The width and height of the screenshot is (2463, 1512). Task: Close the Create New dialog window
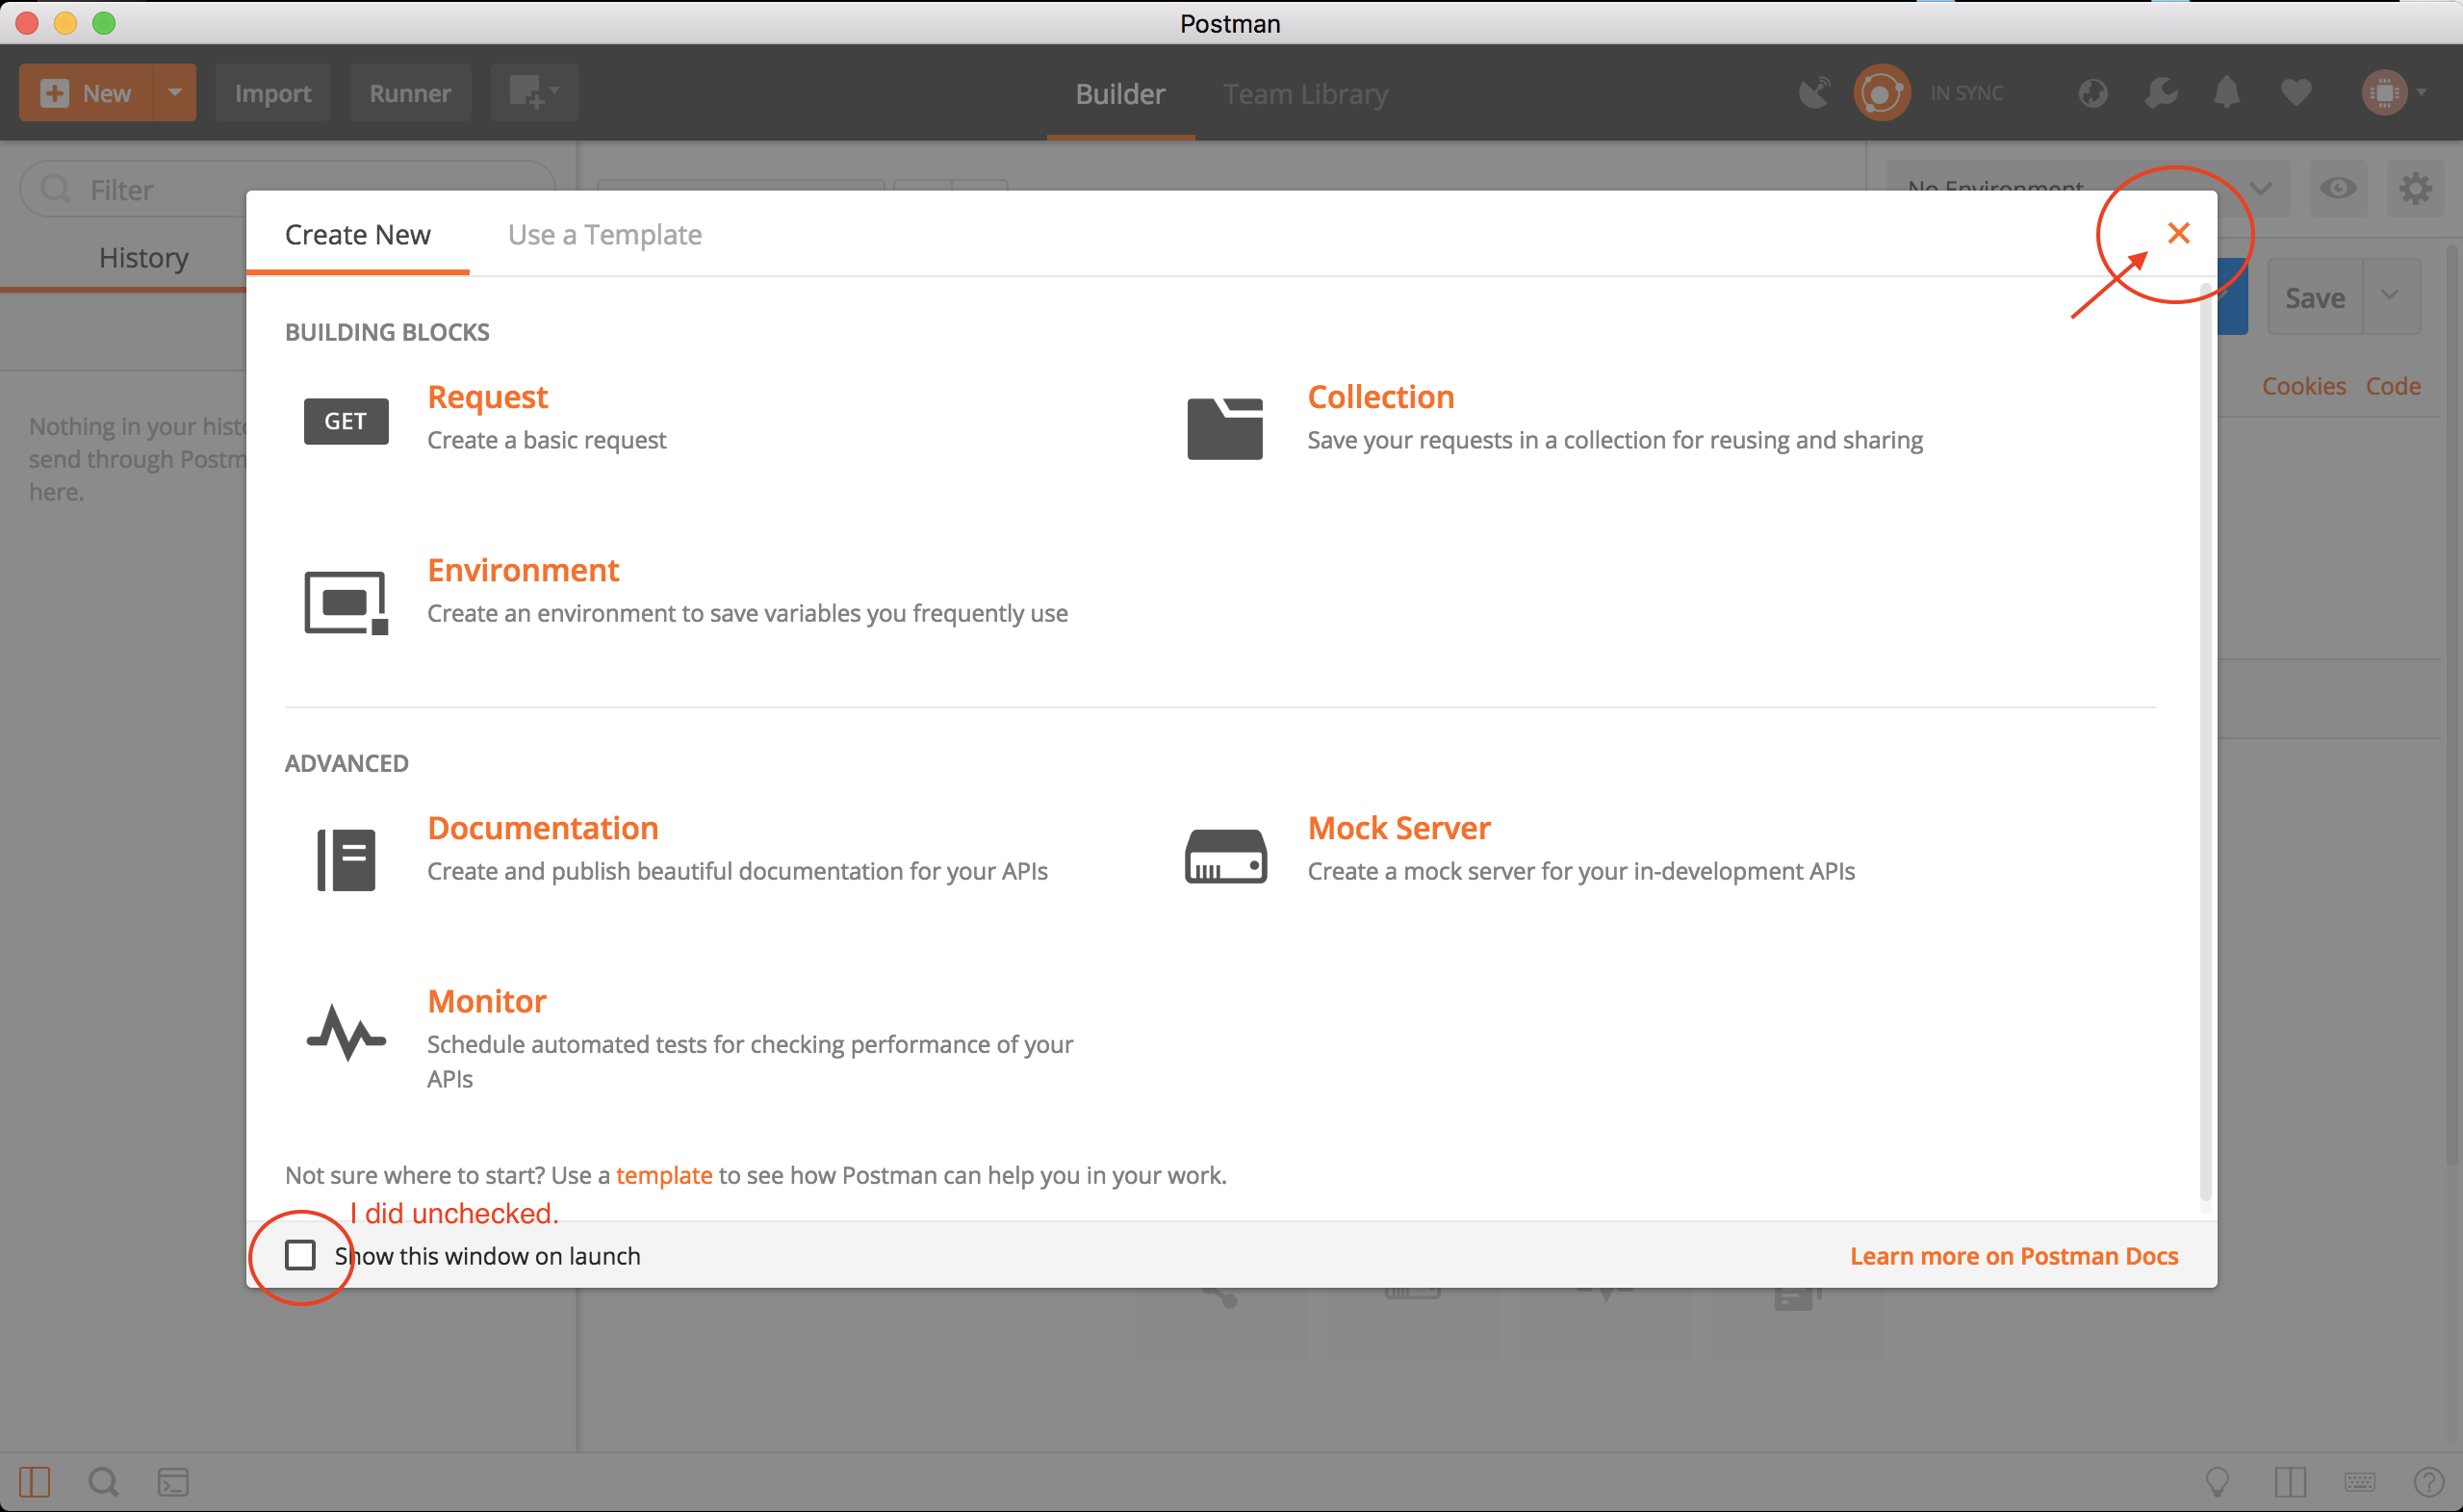[2180, 234]
